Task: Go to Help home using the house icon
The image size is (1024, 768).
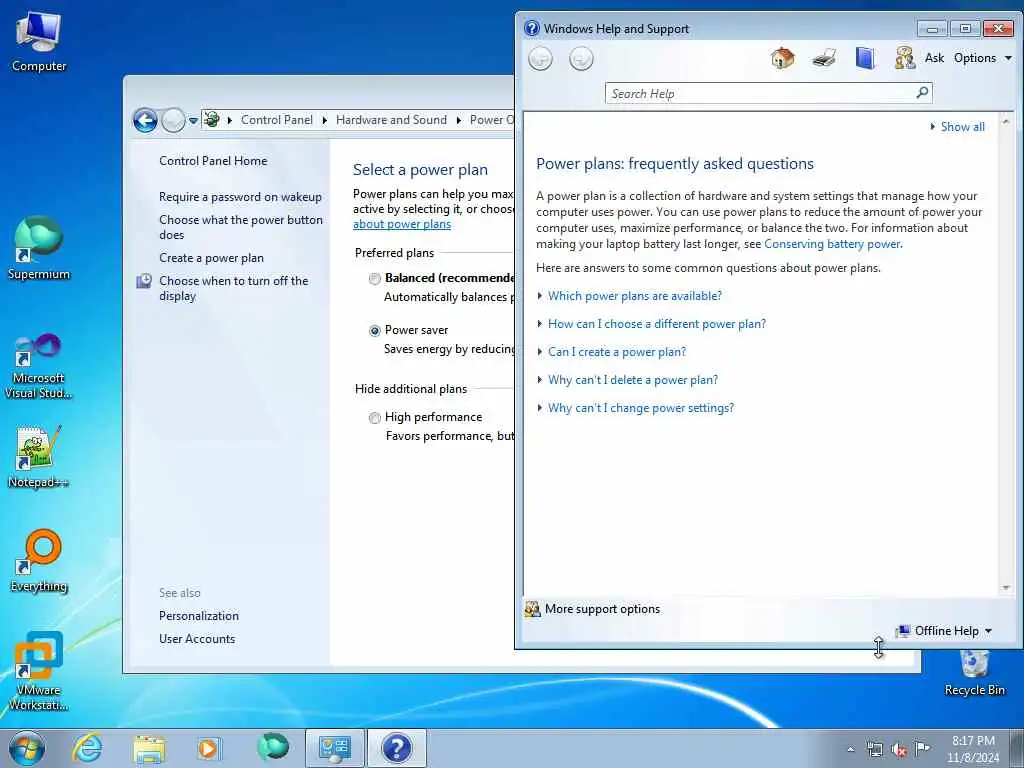Action: [x=782, y=58]
